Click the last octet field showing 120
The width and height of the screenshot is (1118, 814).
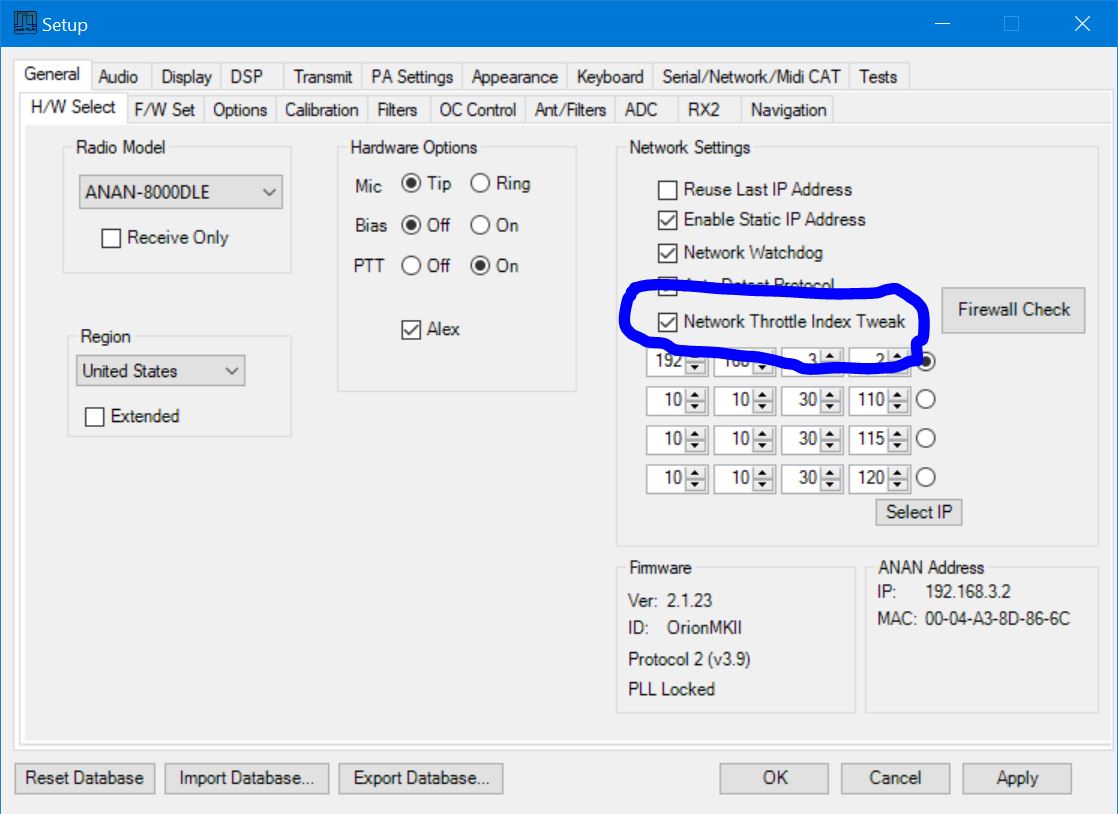pos(869,479)
